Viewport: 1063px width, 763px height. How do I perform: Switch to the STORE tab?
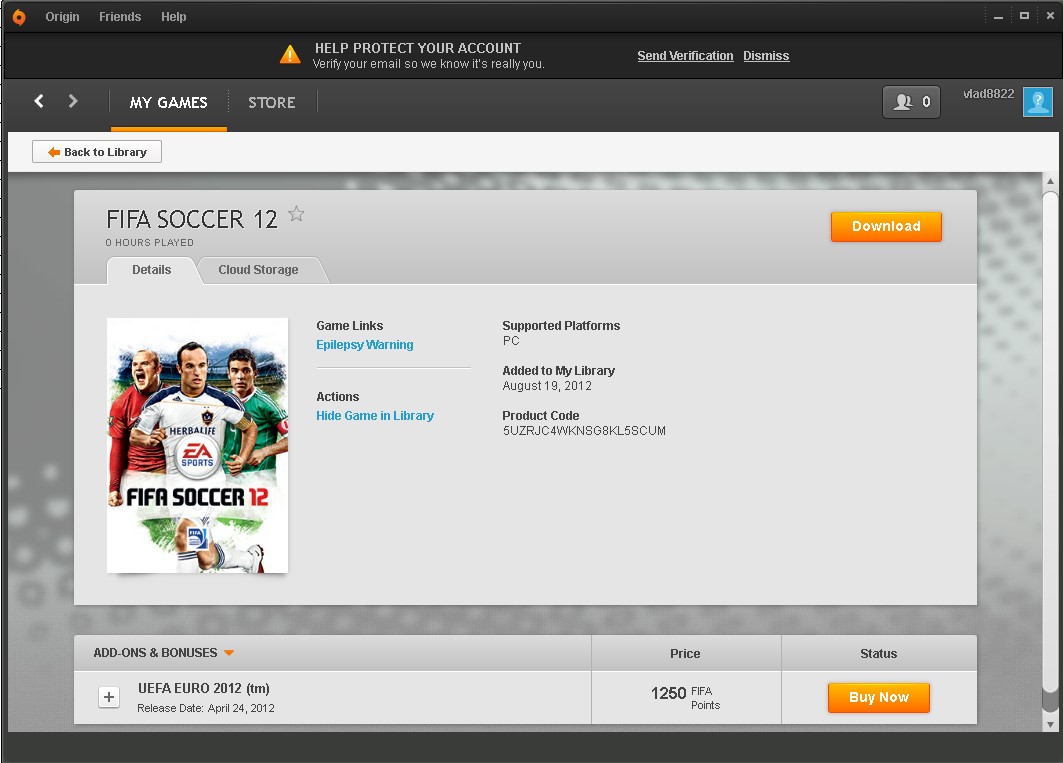[x=272, y=102]
